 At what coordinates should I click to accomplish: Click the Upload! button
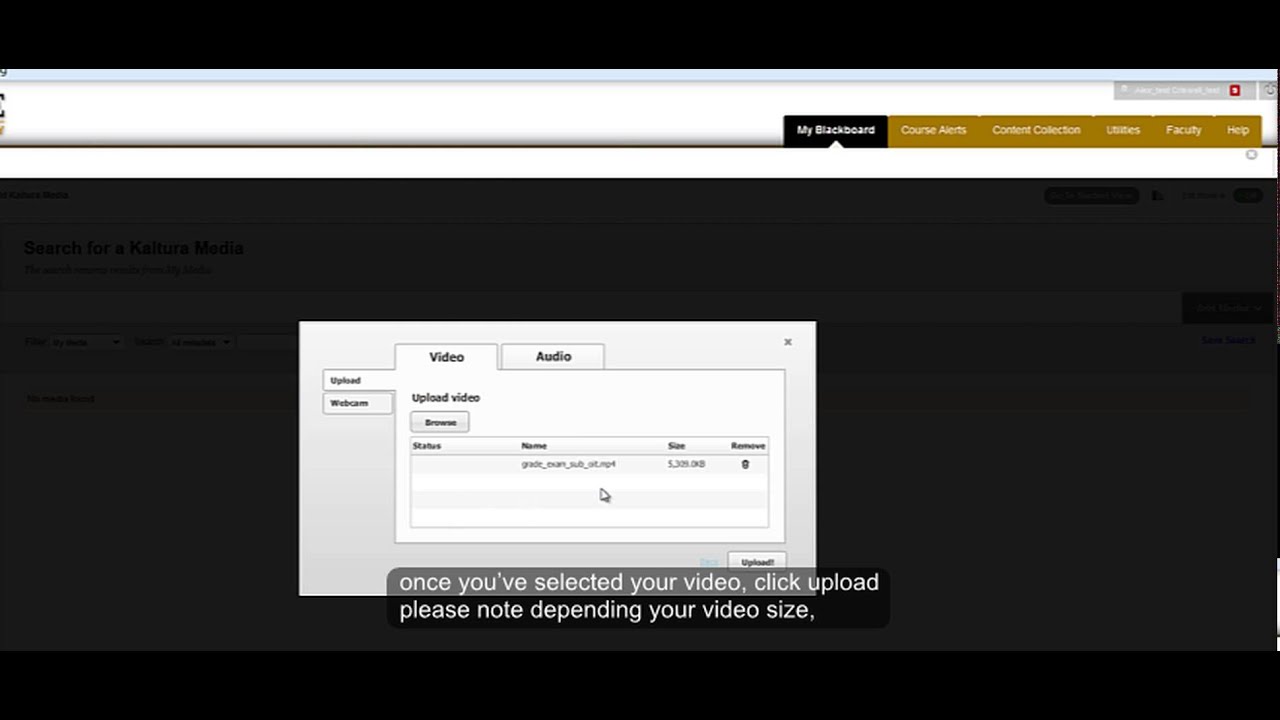[x=757, y=562]
